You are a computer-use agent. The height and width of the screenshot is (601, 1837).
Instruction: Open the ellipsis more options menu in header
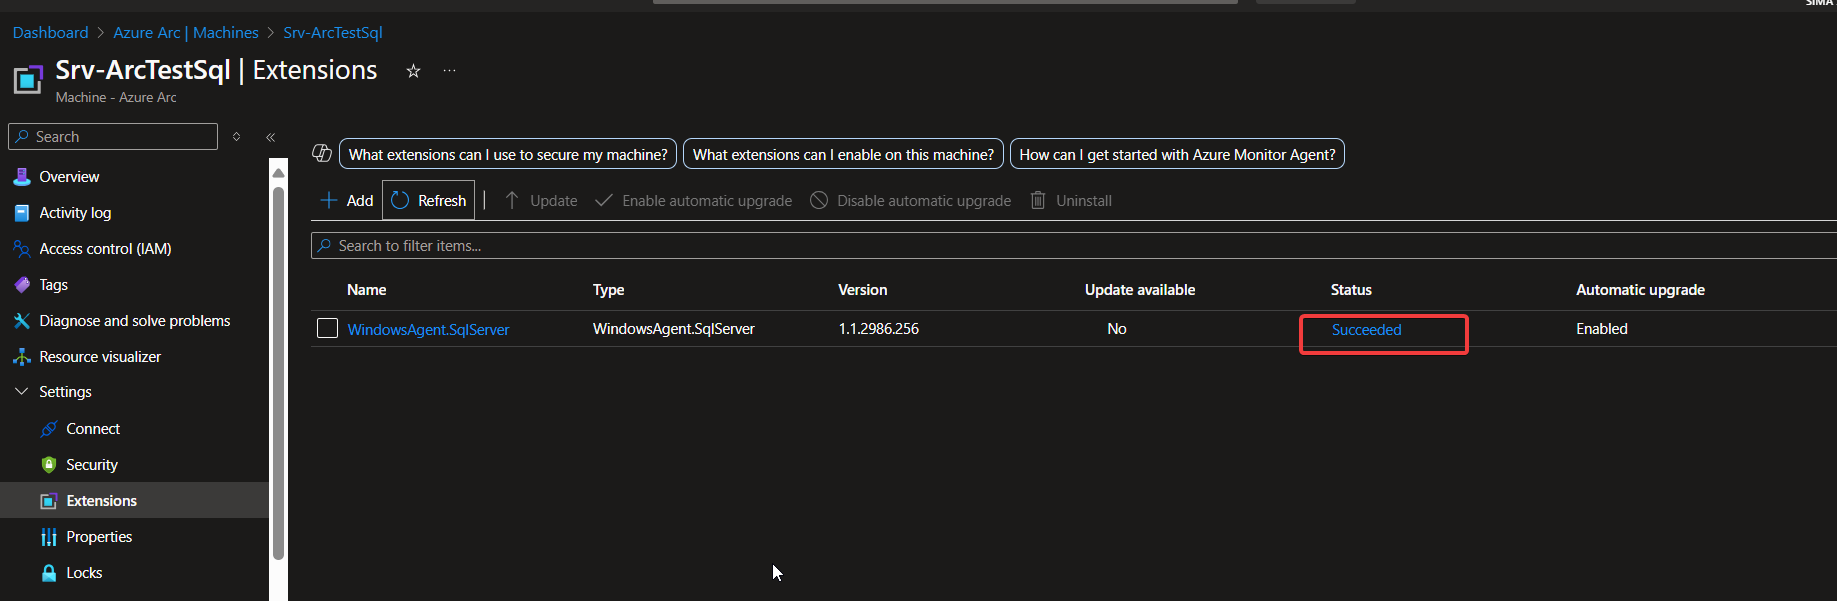click(450, 71)
